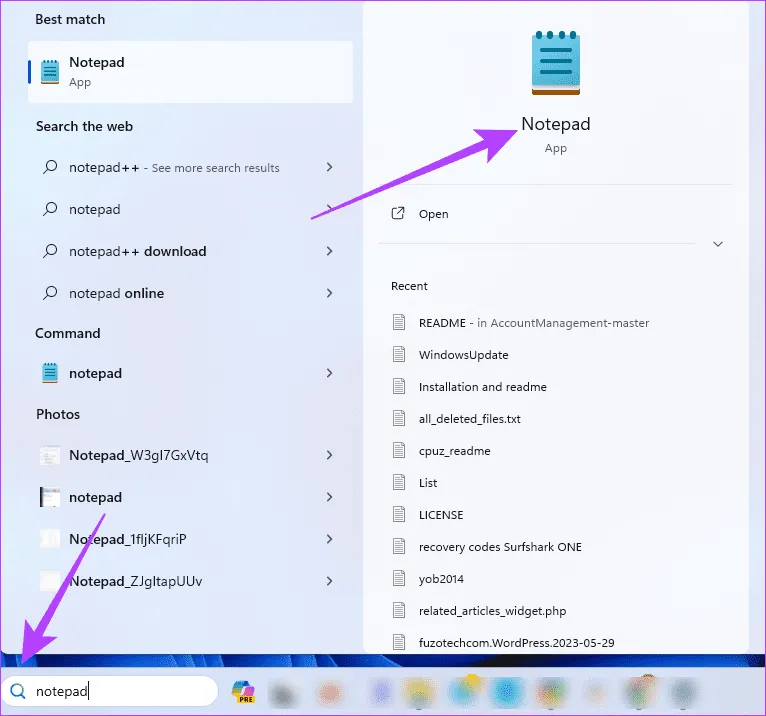The height and width of the screenshot is (716, 766).
Task: Expand the notepad++ web result chevron
Action: (330, 168)
